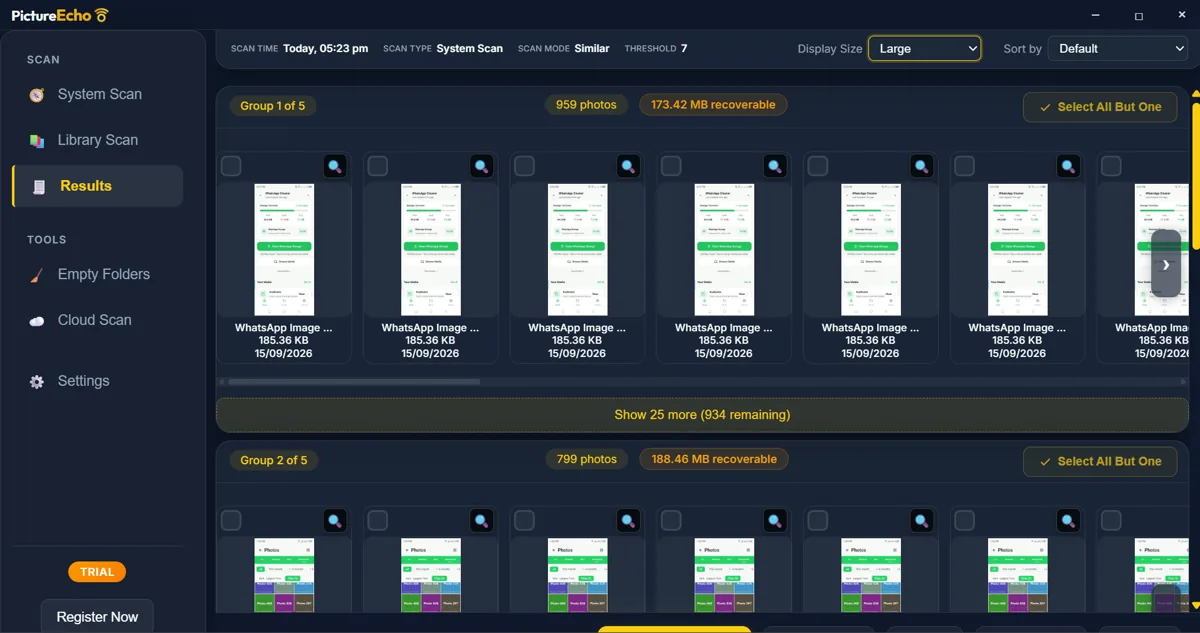Check the fifth photo checkbox in Group 1
The height and width of the screenshot is (633, 1200).
[818, 166]
